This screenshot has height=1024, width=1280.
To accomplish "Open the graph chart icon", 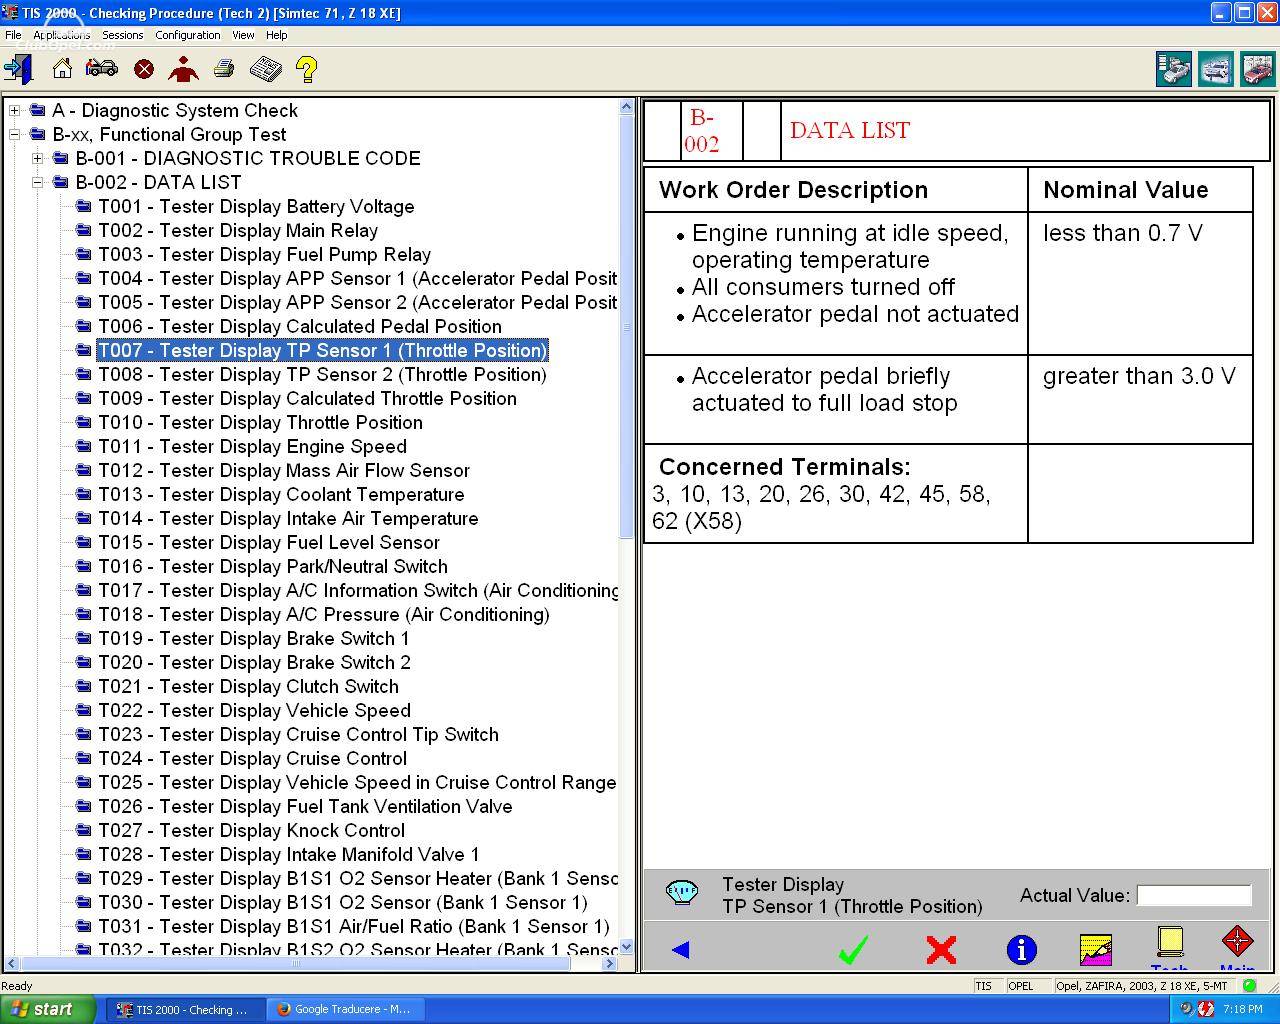I will click(x=1096, y=949).
